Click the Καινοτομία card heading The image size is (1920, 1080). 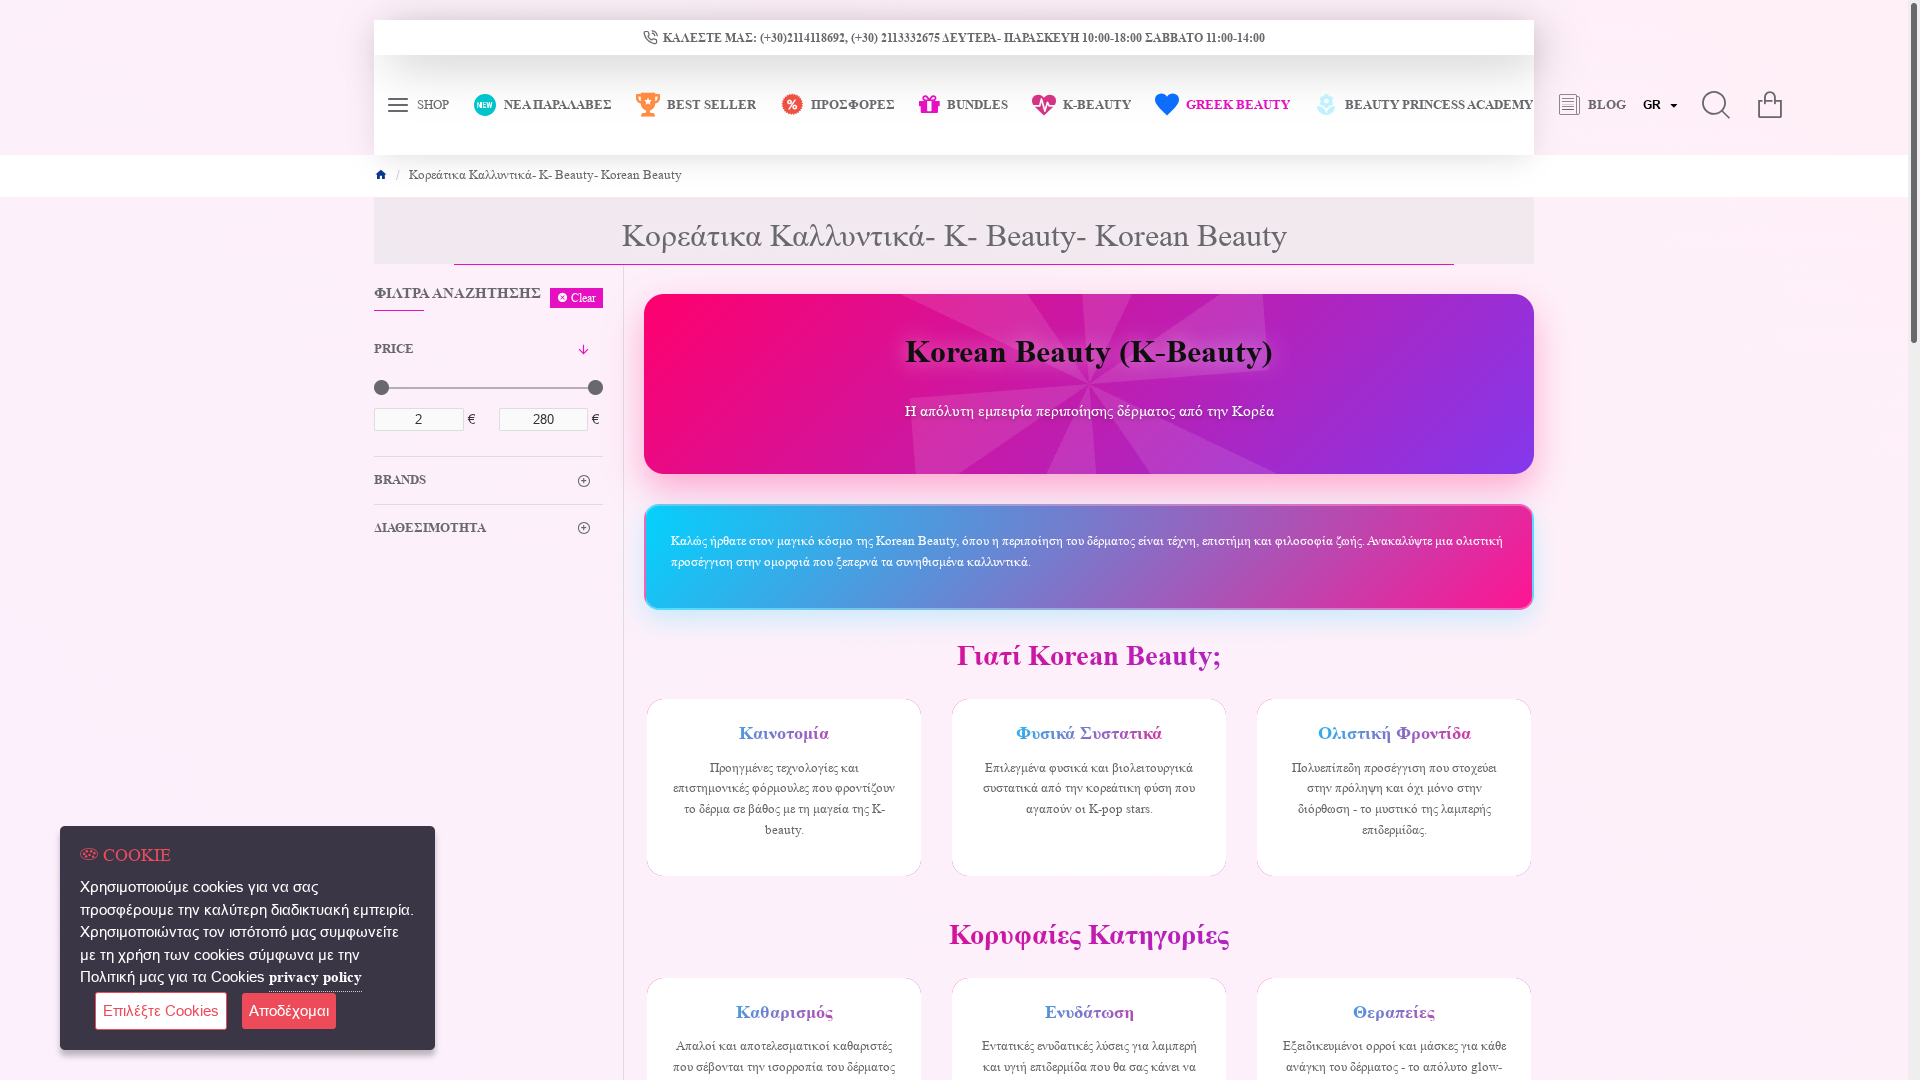[x=784, y=734]
